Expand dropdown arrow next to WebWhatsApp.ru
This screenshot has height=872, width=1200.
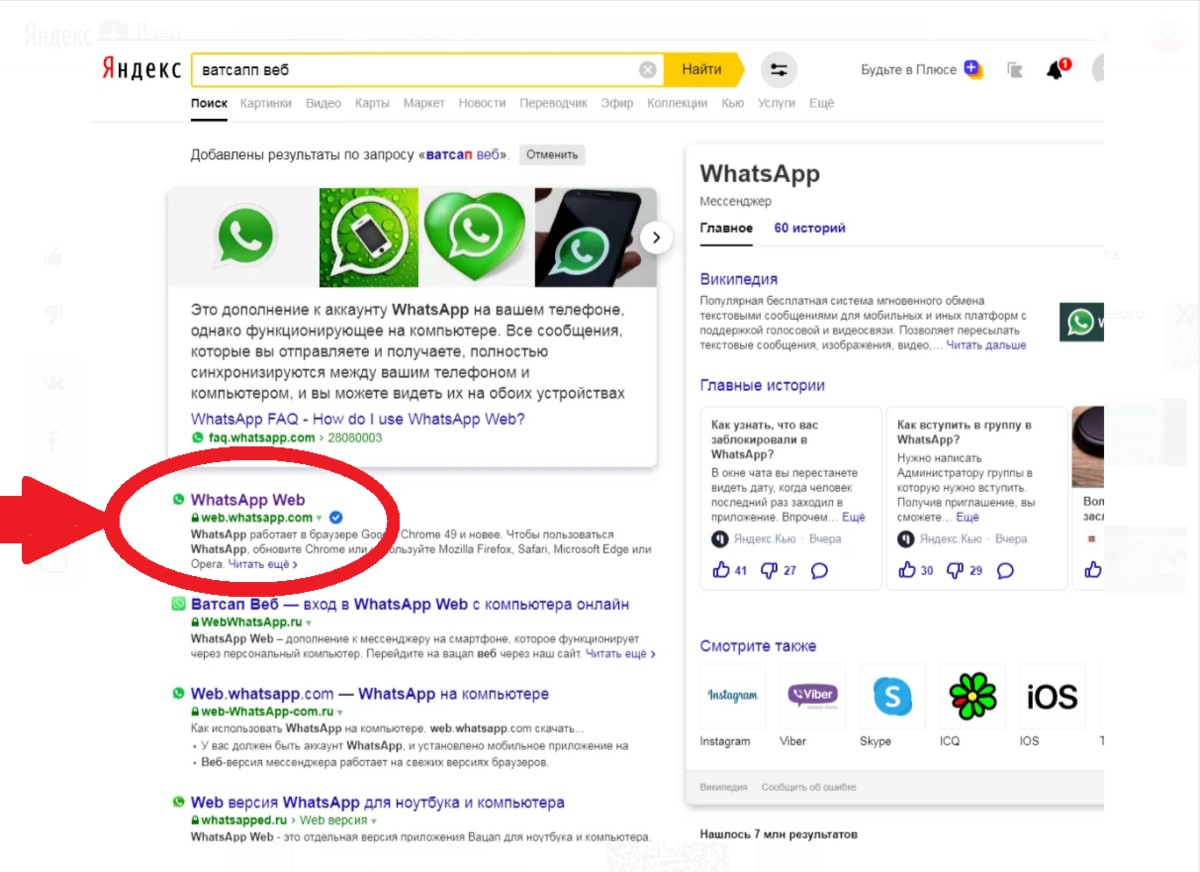click(x=309, y=623)
